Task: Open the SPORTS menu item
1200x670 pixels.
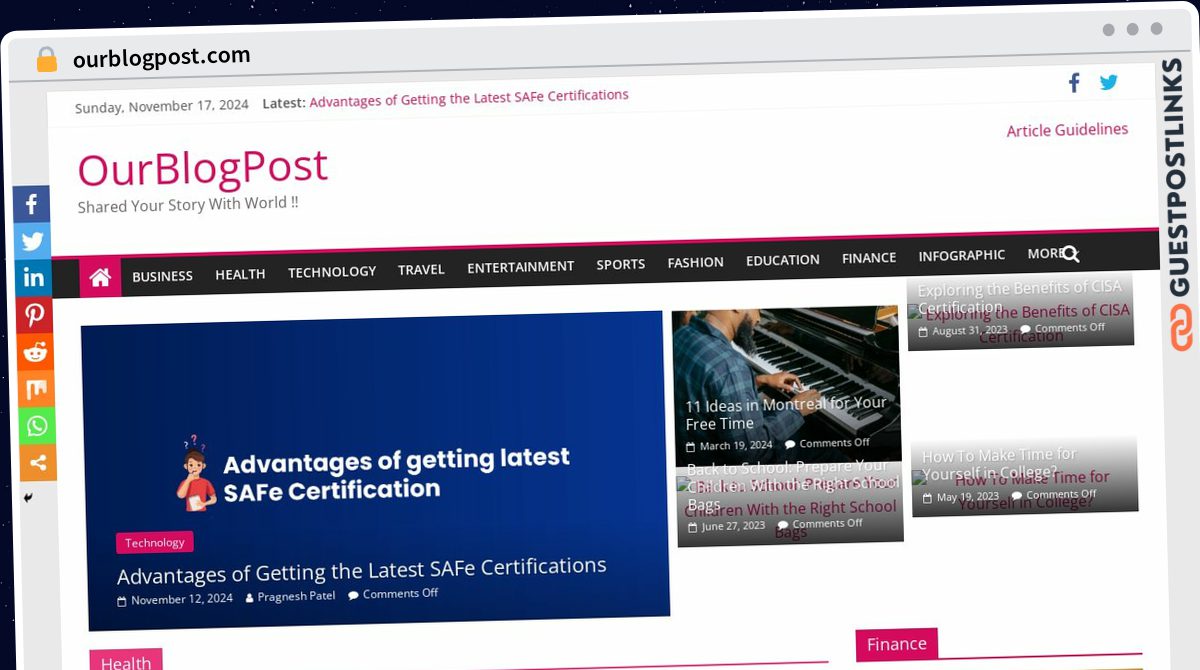Action: click(x=620, y=264)
